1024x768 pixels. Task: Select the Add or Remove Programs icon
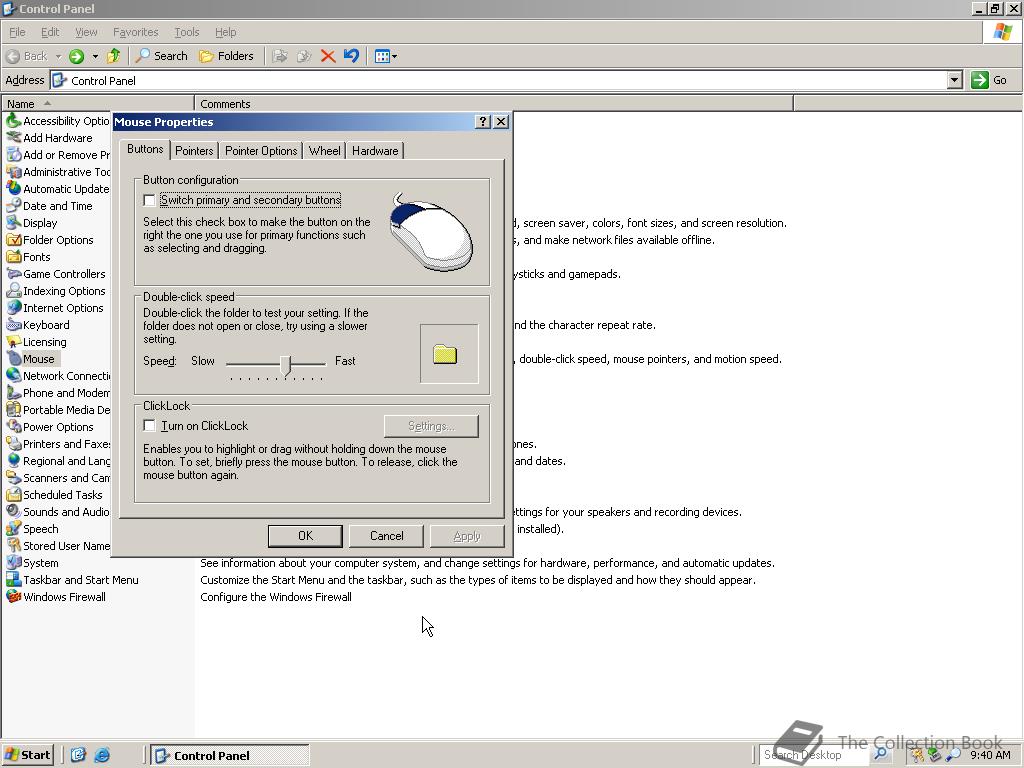[14, 155]
